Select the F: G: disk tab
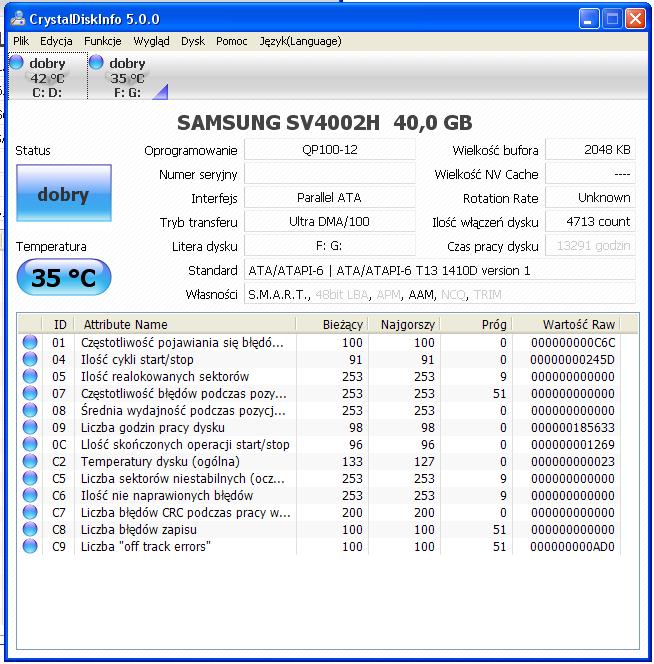Viewport: 654px width, 664px height. click(128, 76)
